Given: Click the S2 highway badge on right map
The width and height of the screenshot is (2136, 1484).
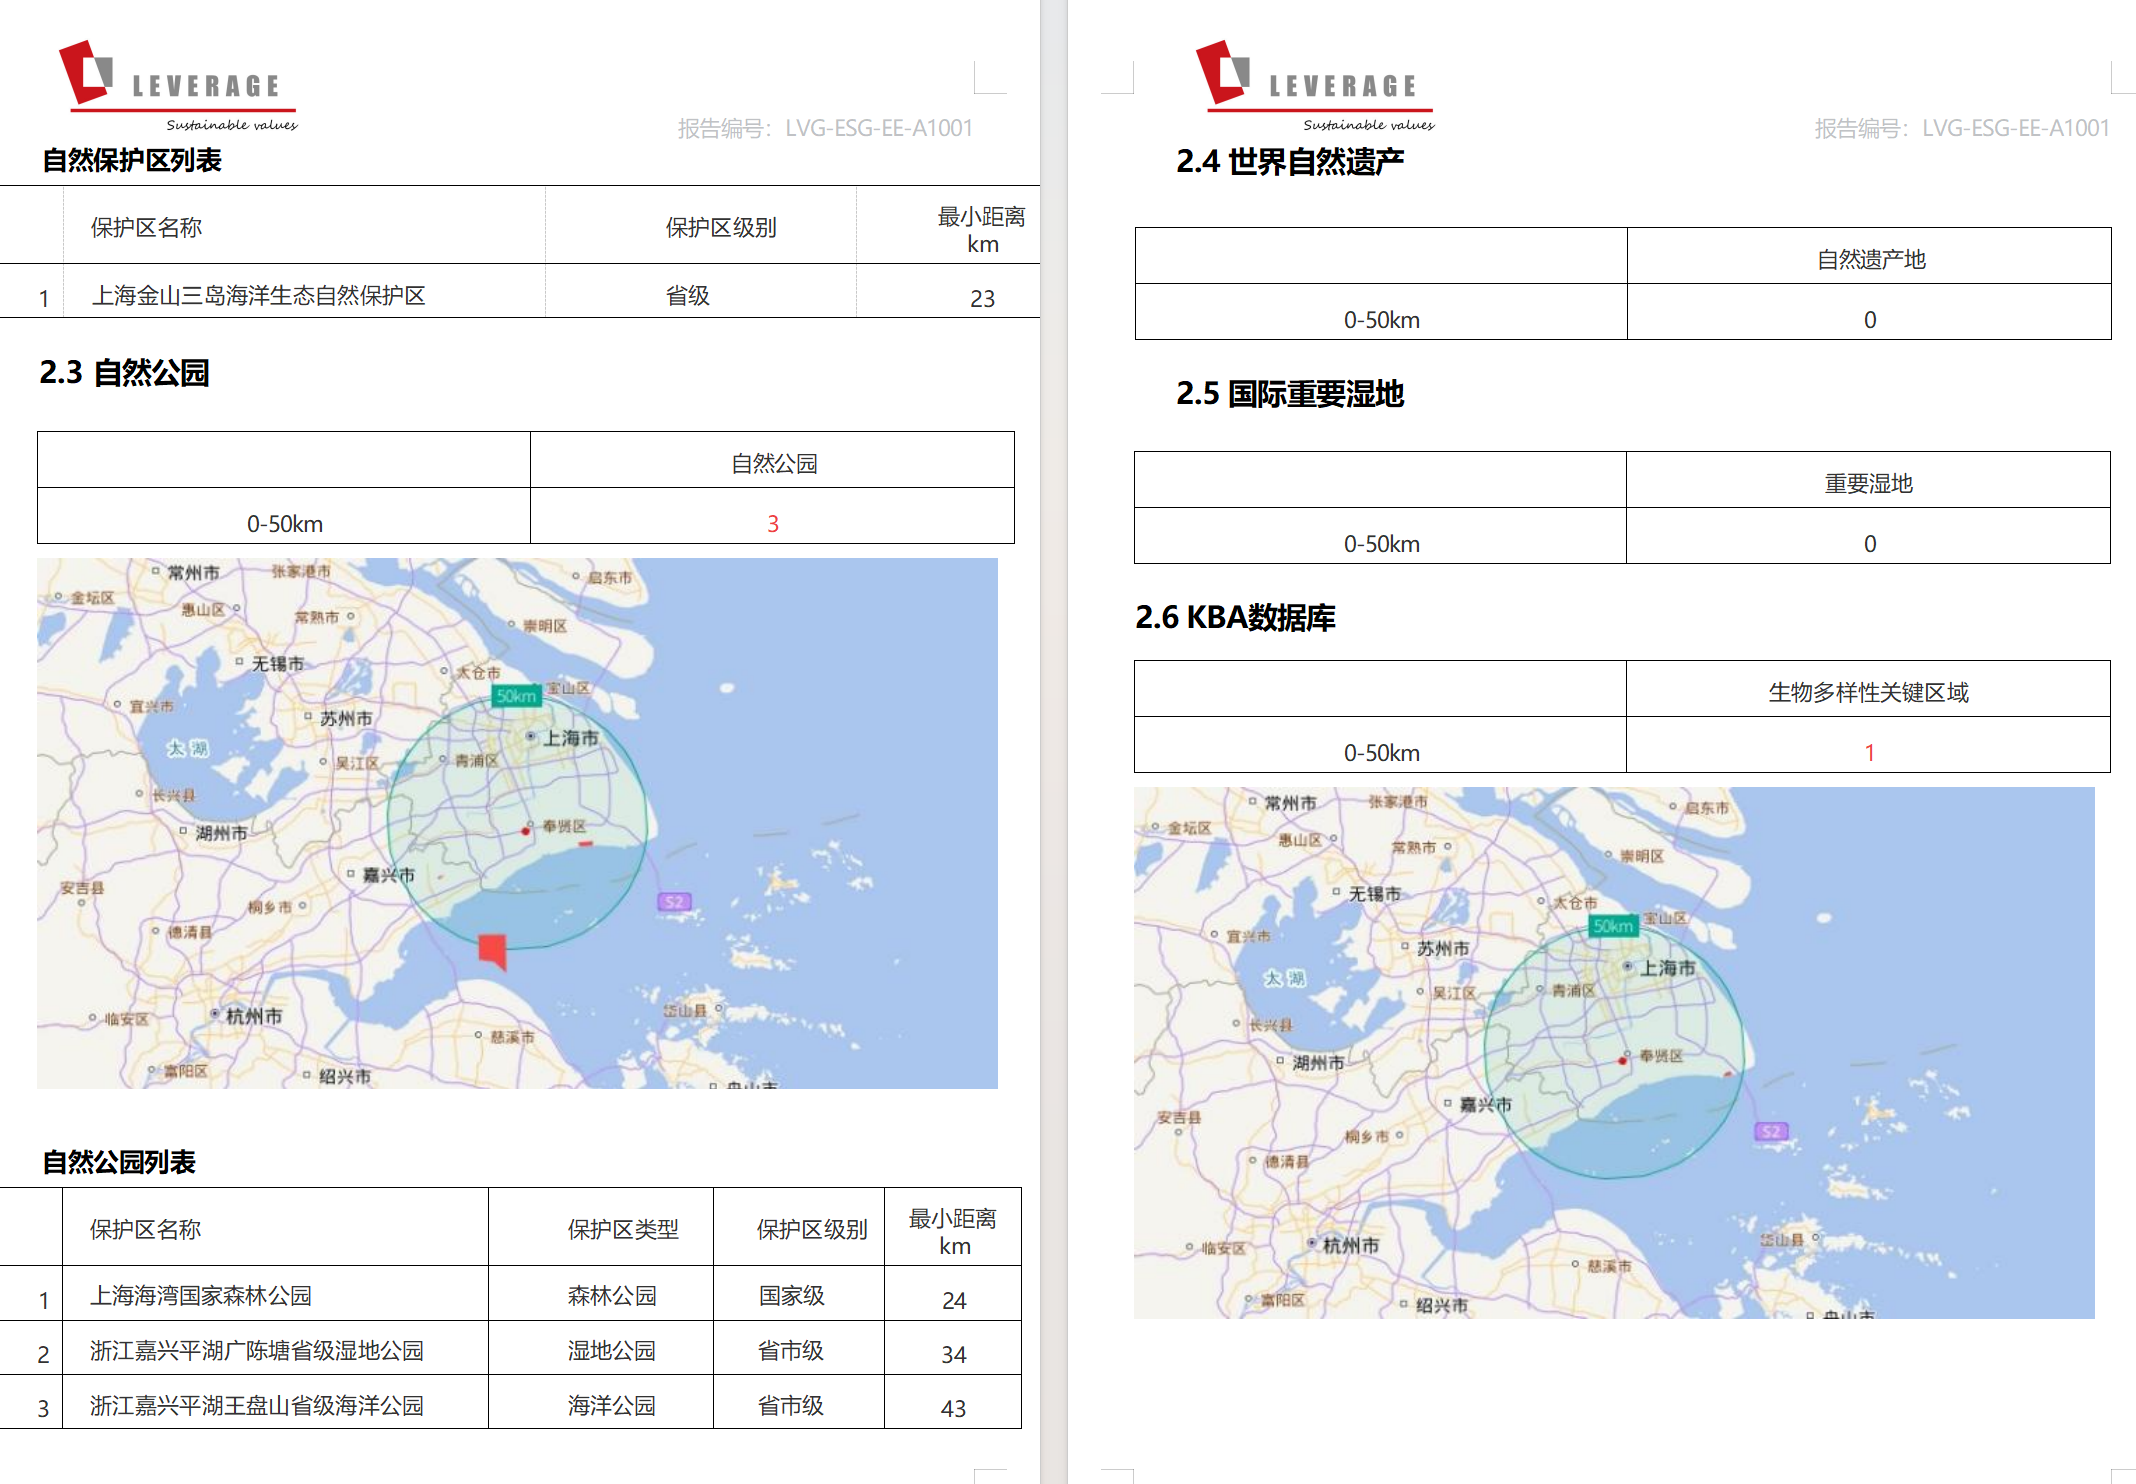Looking at the screenshot, I should click(x=1771, y=1131).
